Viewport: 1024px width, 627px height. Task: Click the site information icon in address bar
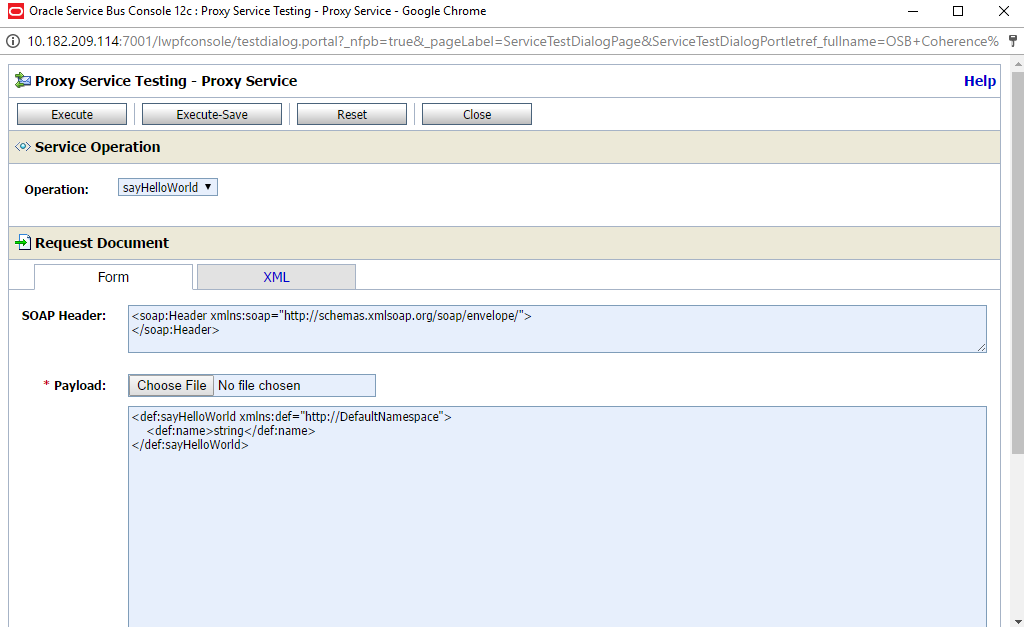(12, 41)
